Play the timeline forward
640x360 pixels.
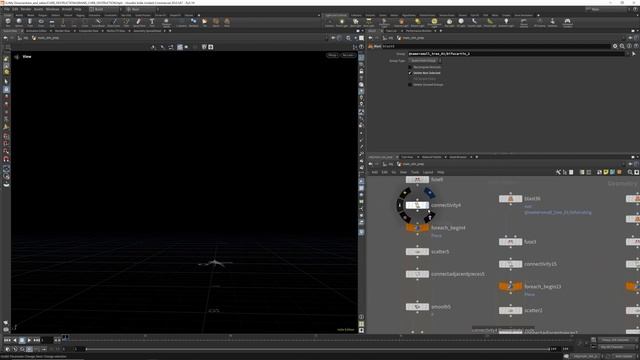click(29, 340)
